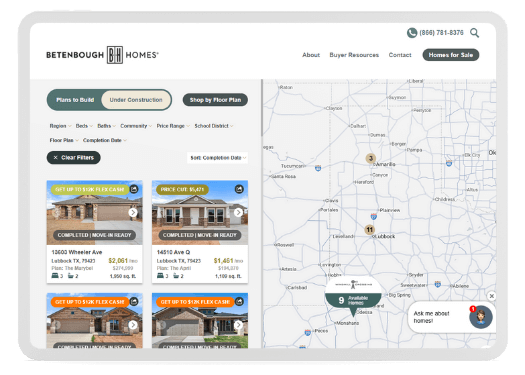Click the Betenbough Homes logo

[x=102, y=55]
